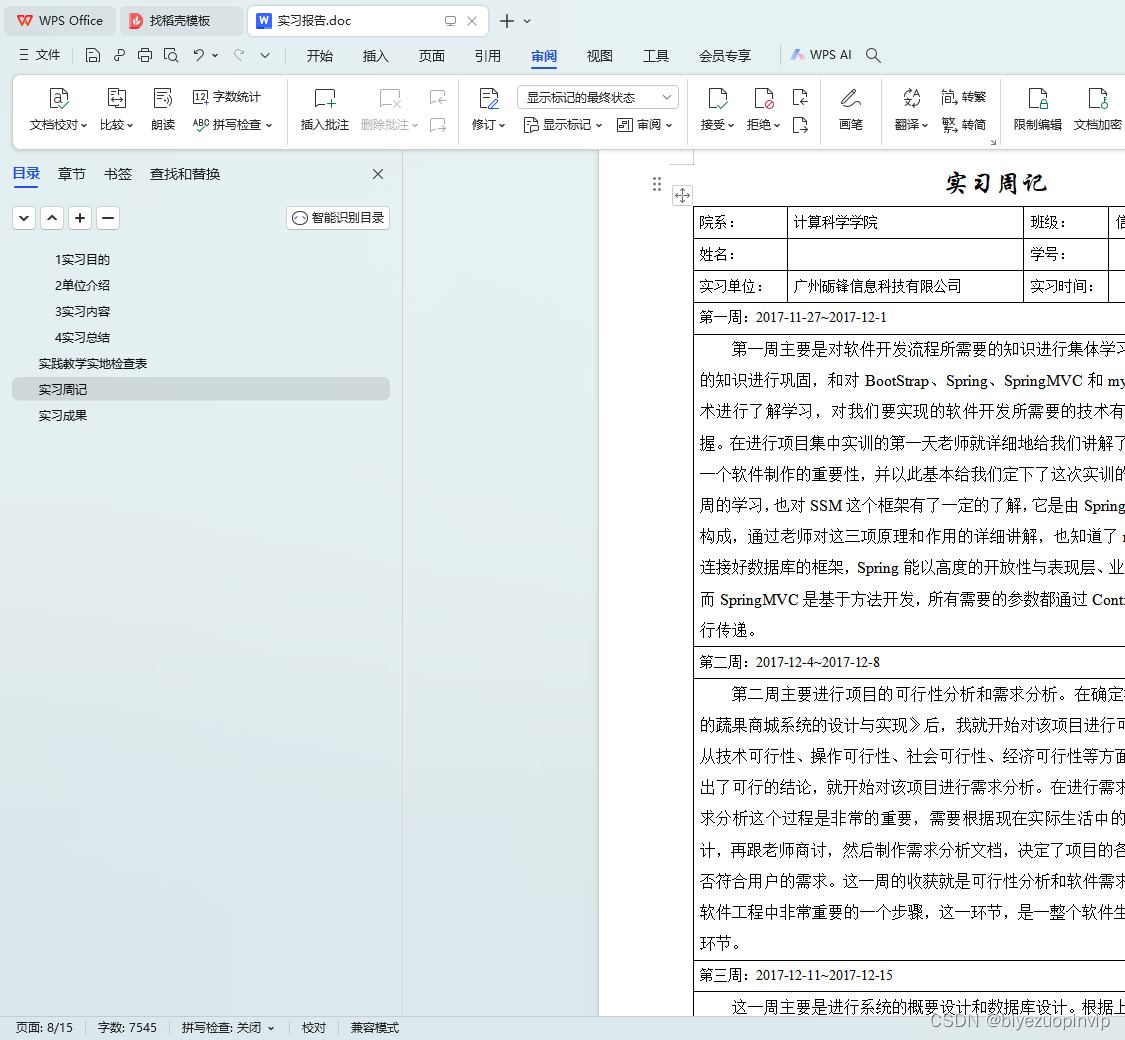
Task: Open 查找和替换 navigation tab
Action: pos(185,174)
